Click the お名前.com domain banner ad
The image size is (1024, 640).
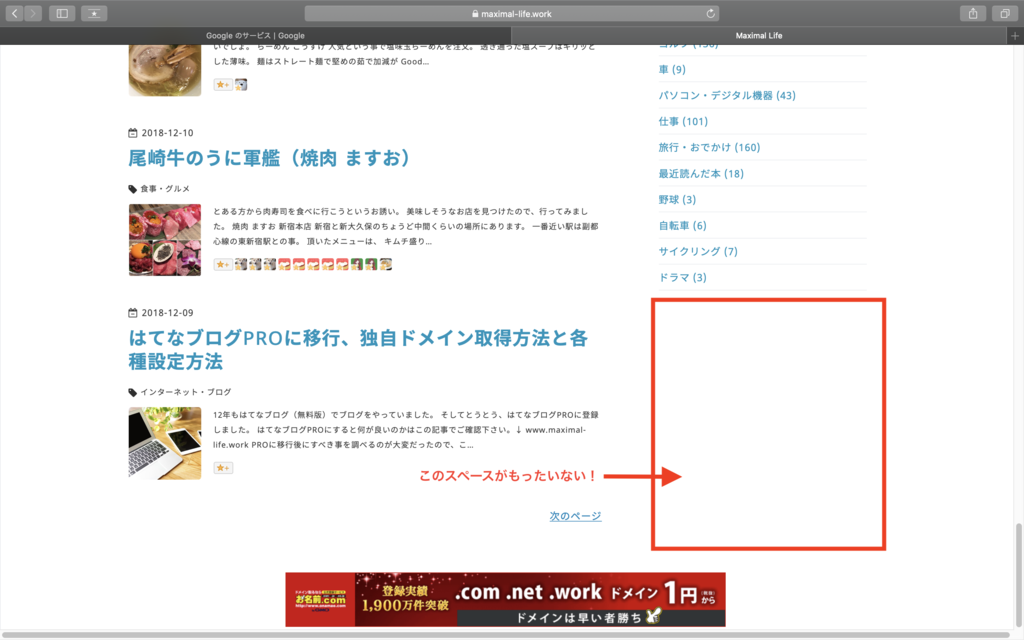coord(505,600)
